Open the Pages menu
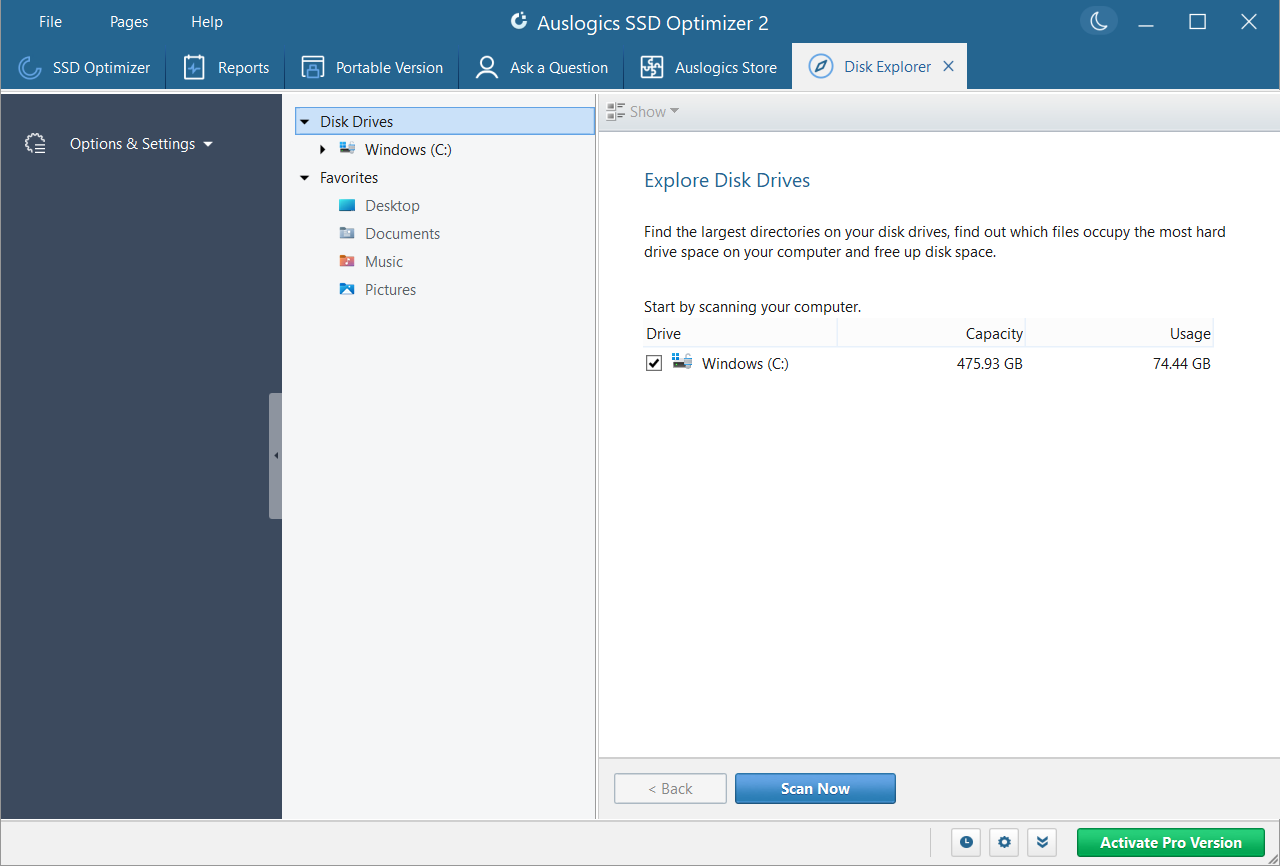 (128, 21)
